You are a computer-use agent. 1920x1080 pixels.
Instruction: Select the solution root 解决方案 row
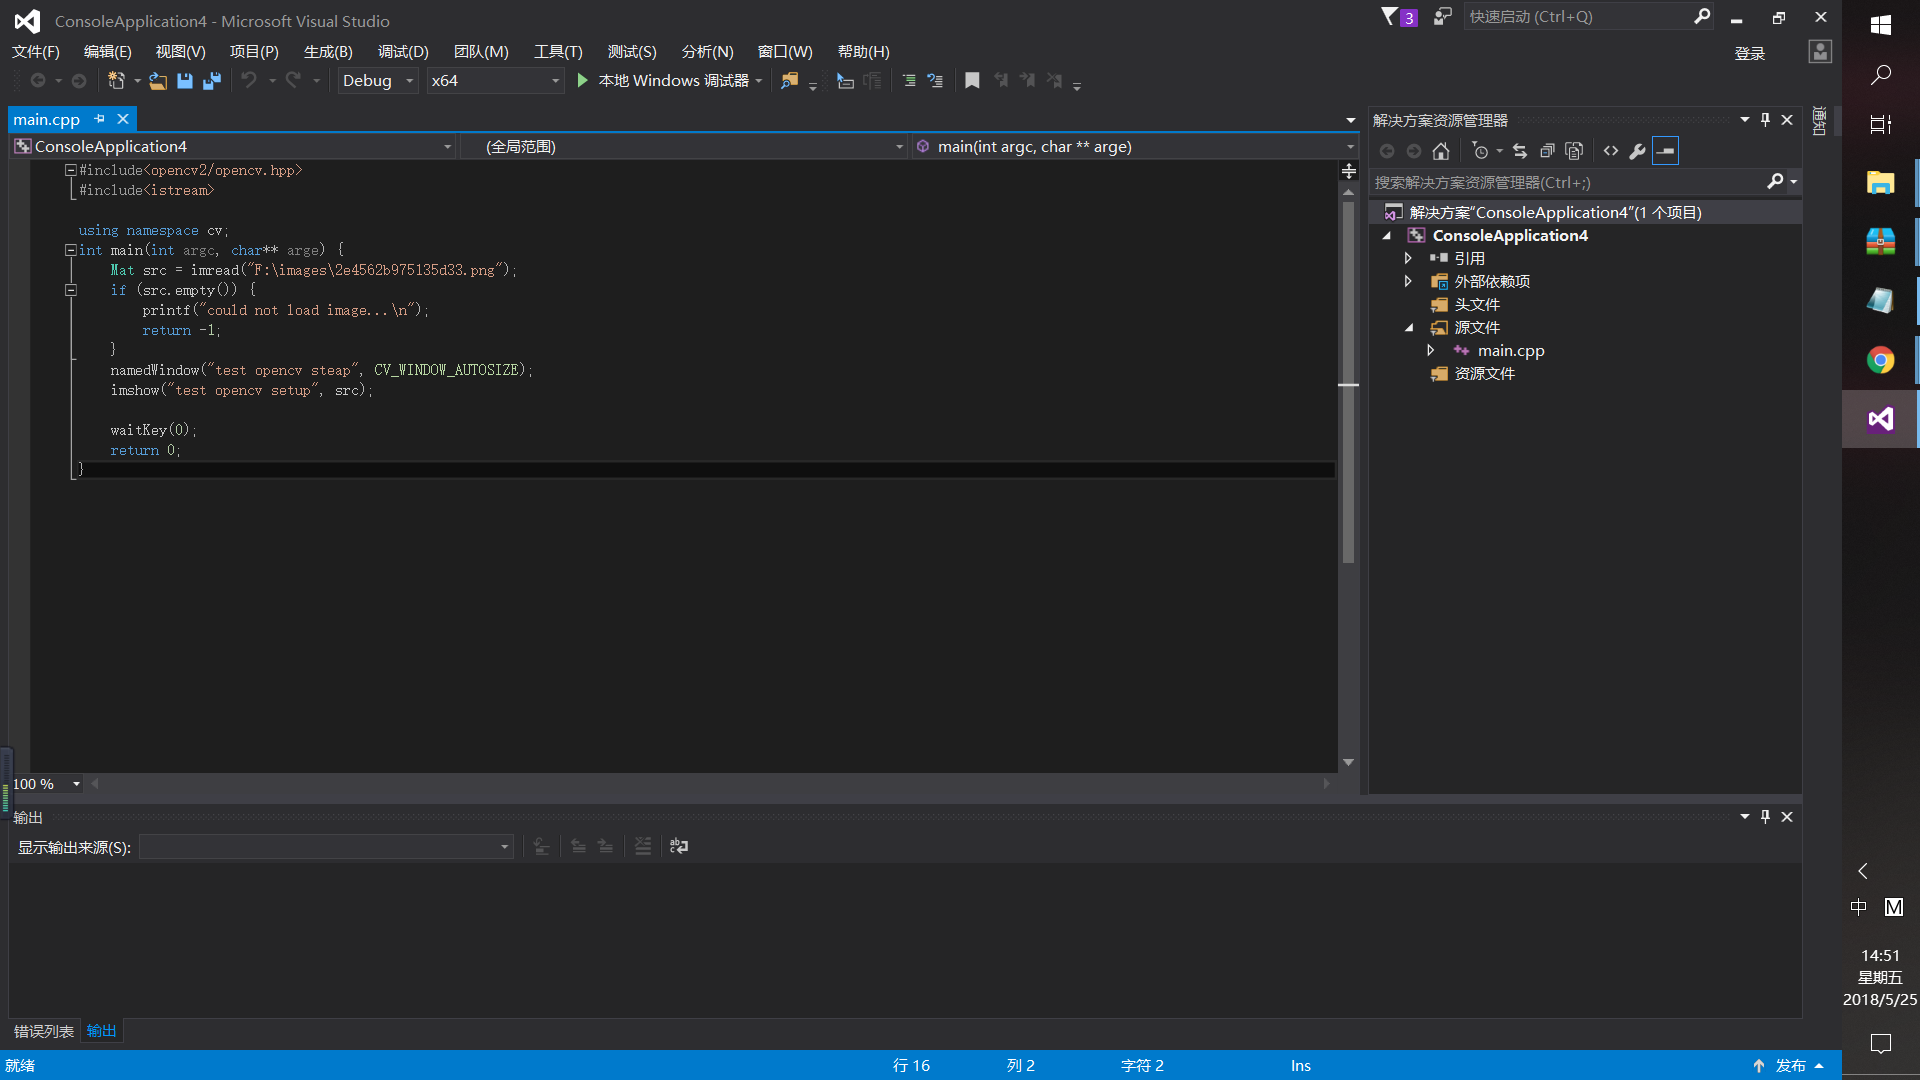[x=1585, y=213]
